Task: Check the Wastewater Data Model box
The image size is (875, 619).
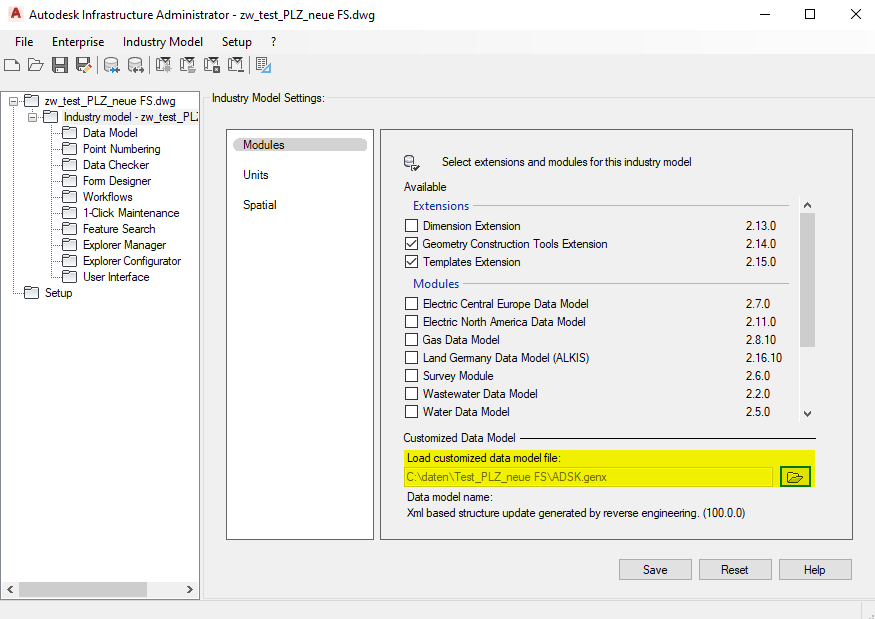Action: [x=411, y=394]
